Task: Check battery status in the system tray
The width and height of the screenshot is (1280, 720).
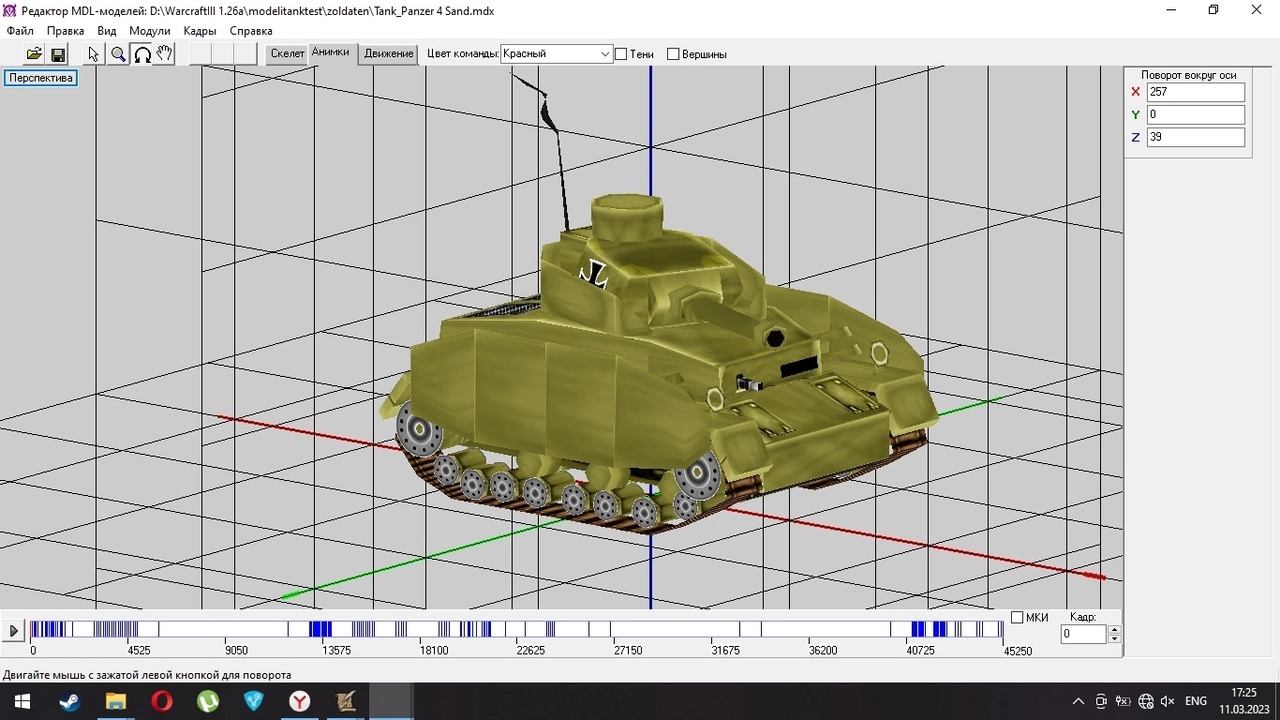Action: pos(1123,701)
